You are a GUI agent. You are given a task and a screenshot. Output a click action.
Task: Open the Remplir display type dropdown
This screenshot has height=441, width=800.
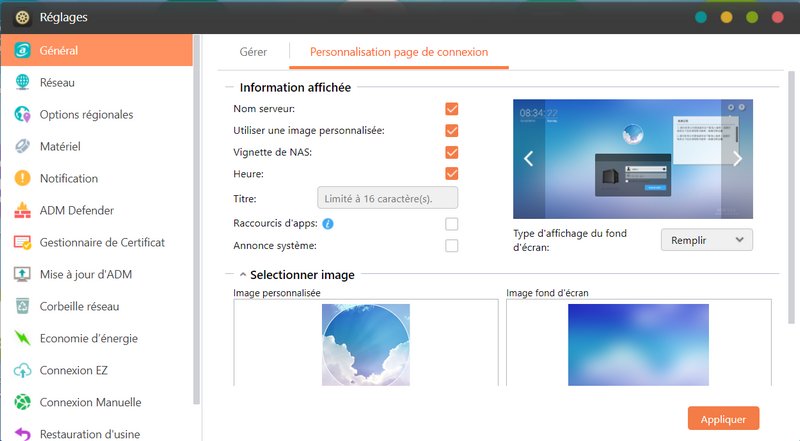click(x=707, y=240)
